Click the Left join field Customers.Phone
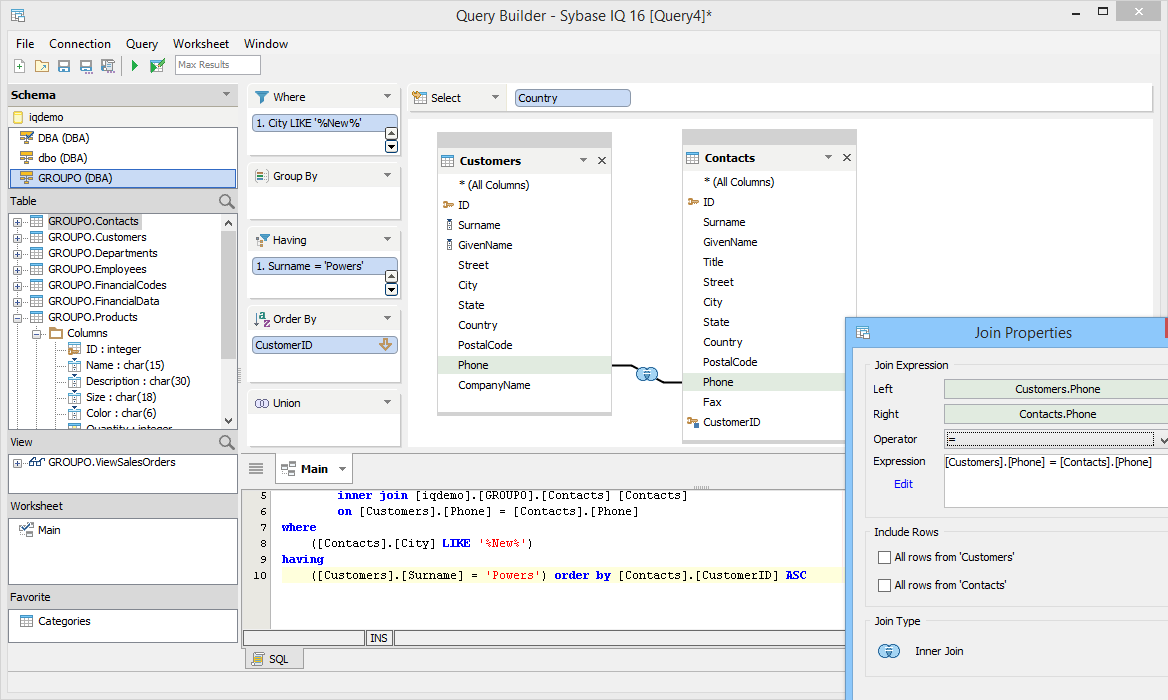1168x700 pixels. (x=1056, y=389)
